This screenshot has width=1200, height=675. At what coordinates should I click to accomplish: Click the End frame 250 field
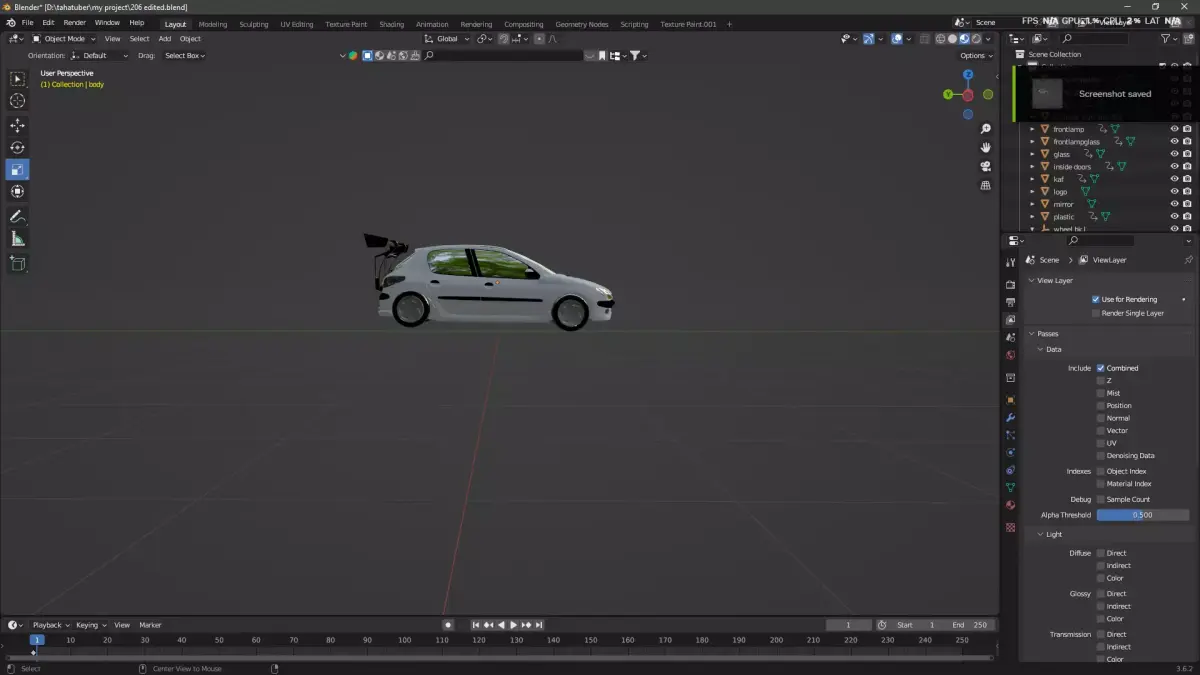969,625
